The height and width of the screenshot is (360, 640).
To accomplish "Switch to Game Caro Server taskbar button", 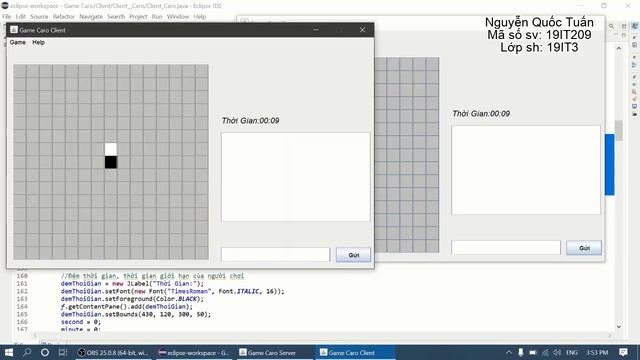I will (x=274, y=352).
